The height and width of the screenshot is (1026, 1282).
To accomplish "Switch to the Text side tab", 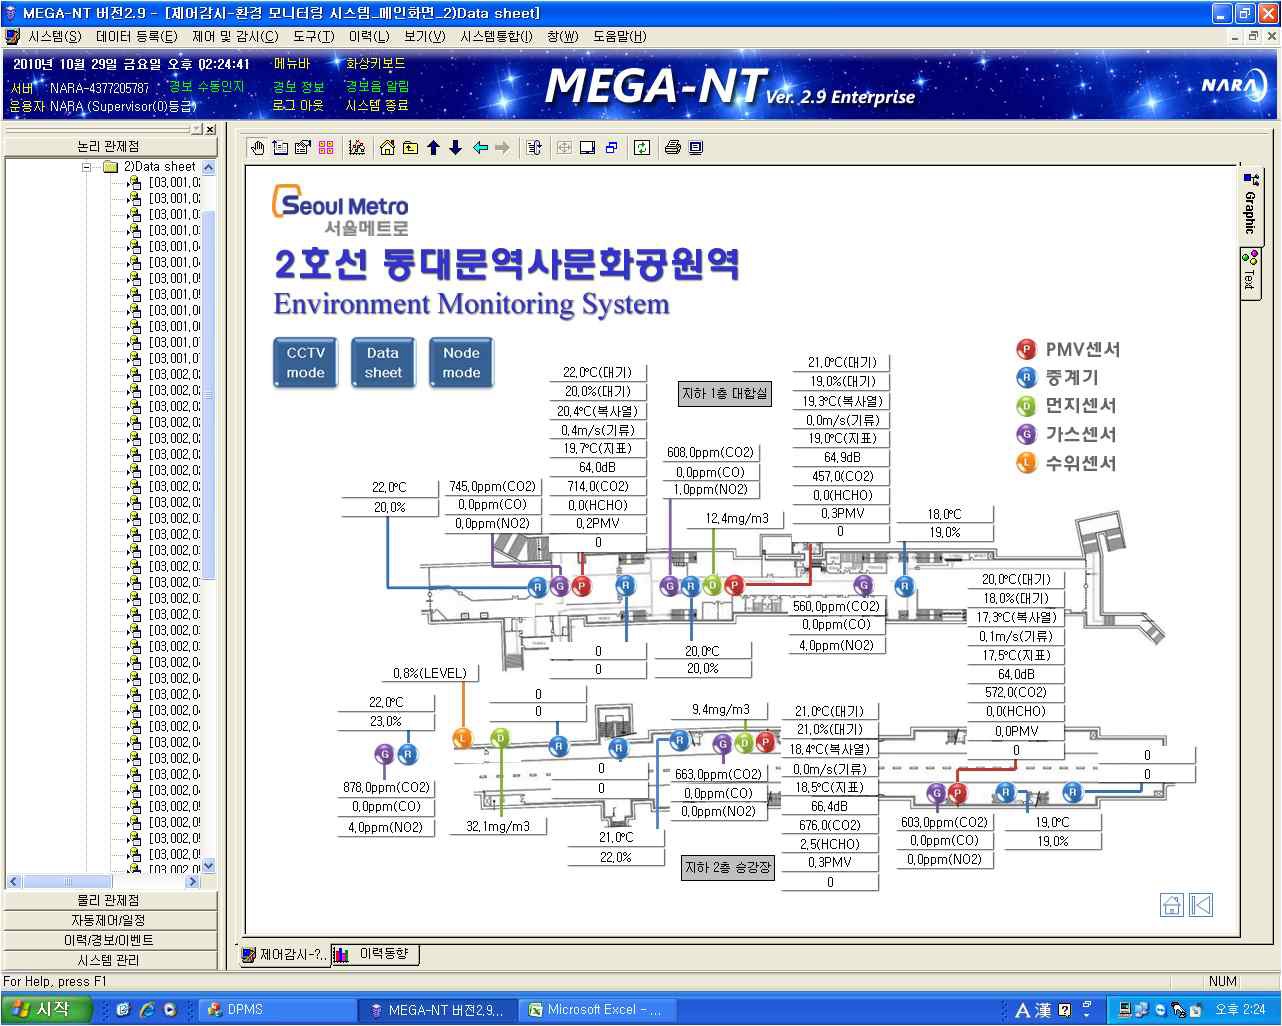I will [x=1249, y=272].
